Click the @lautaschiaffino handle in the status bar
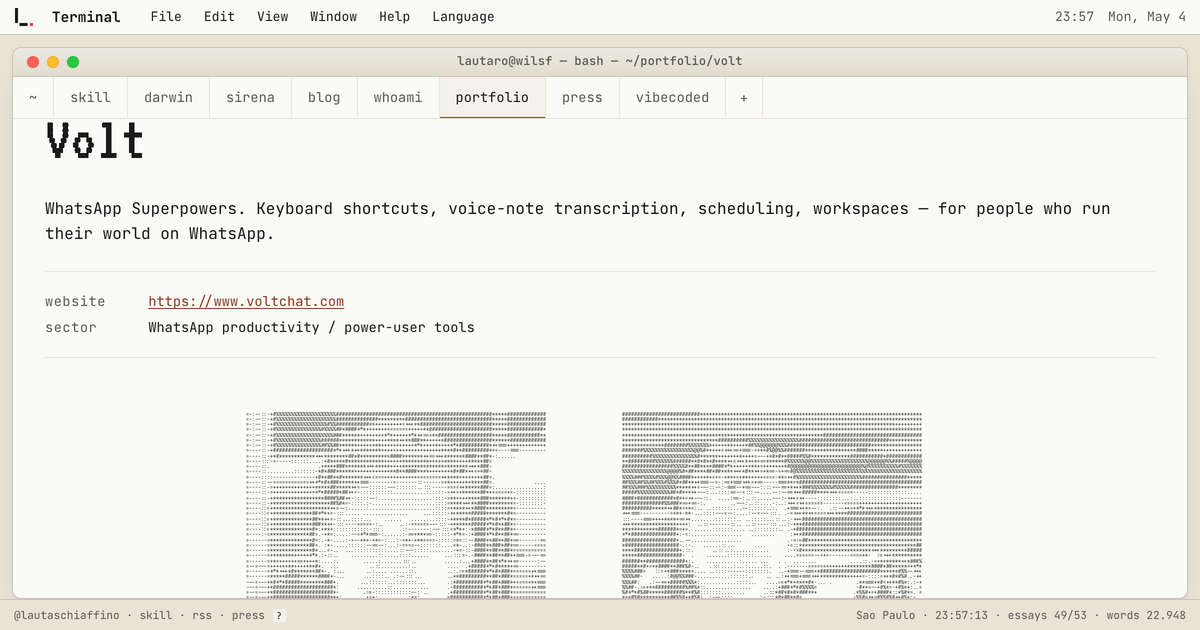 [x=66, y=616]
